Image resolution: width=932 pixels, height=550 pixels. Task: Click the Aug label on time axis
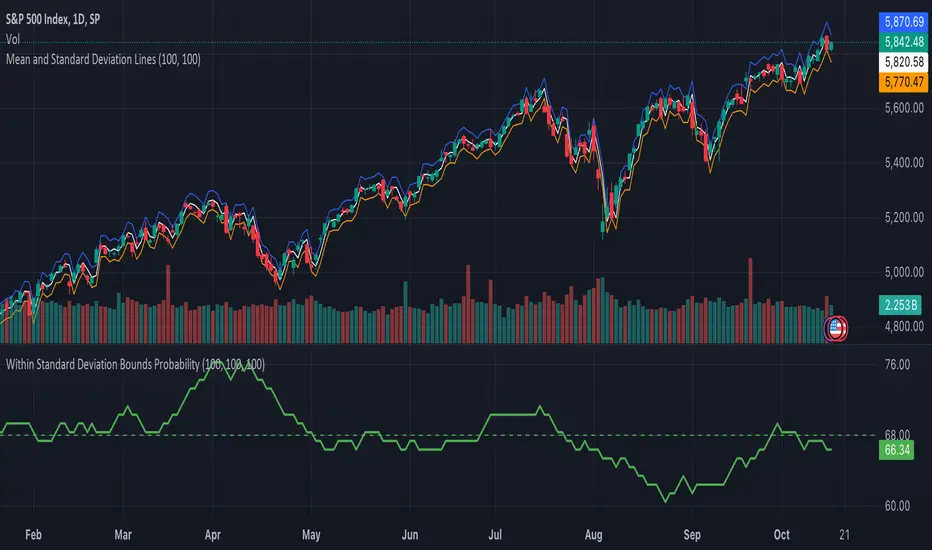tap(593, 535)
